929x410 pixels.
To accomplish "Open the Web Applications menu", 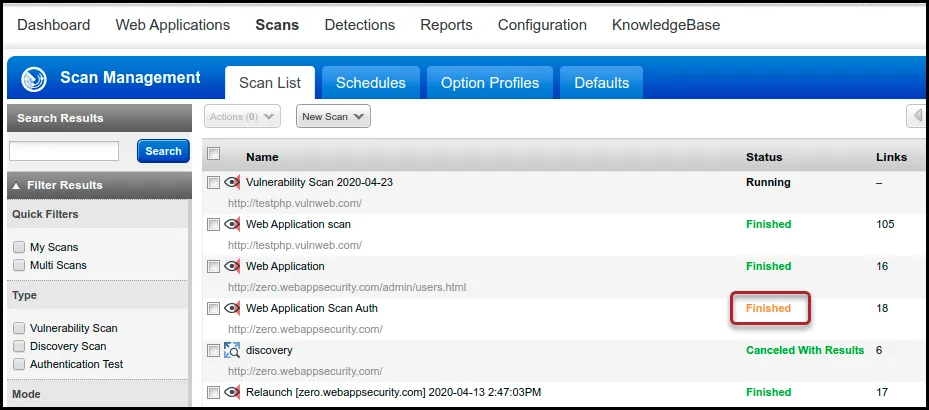I will pyautogui.click(x=172, y=25).
